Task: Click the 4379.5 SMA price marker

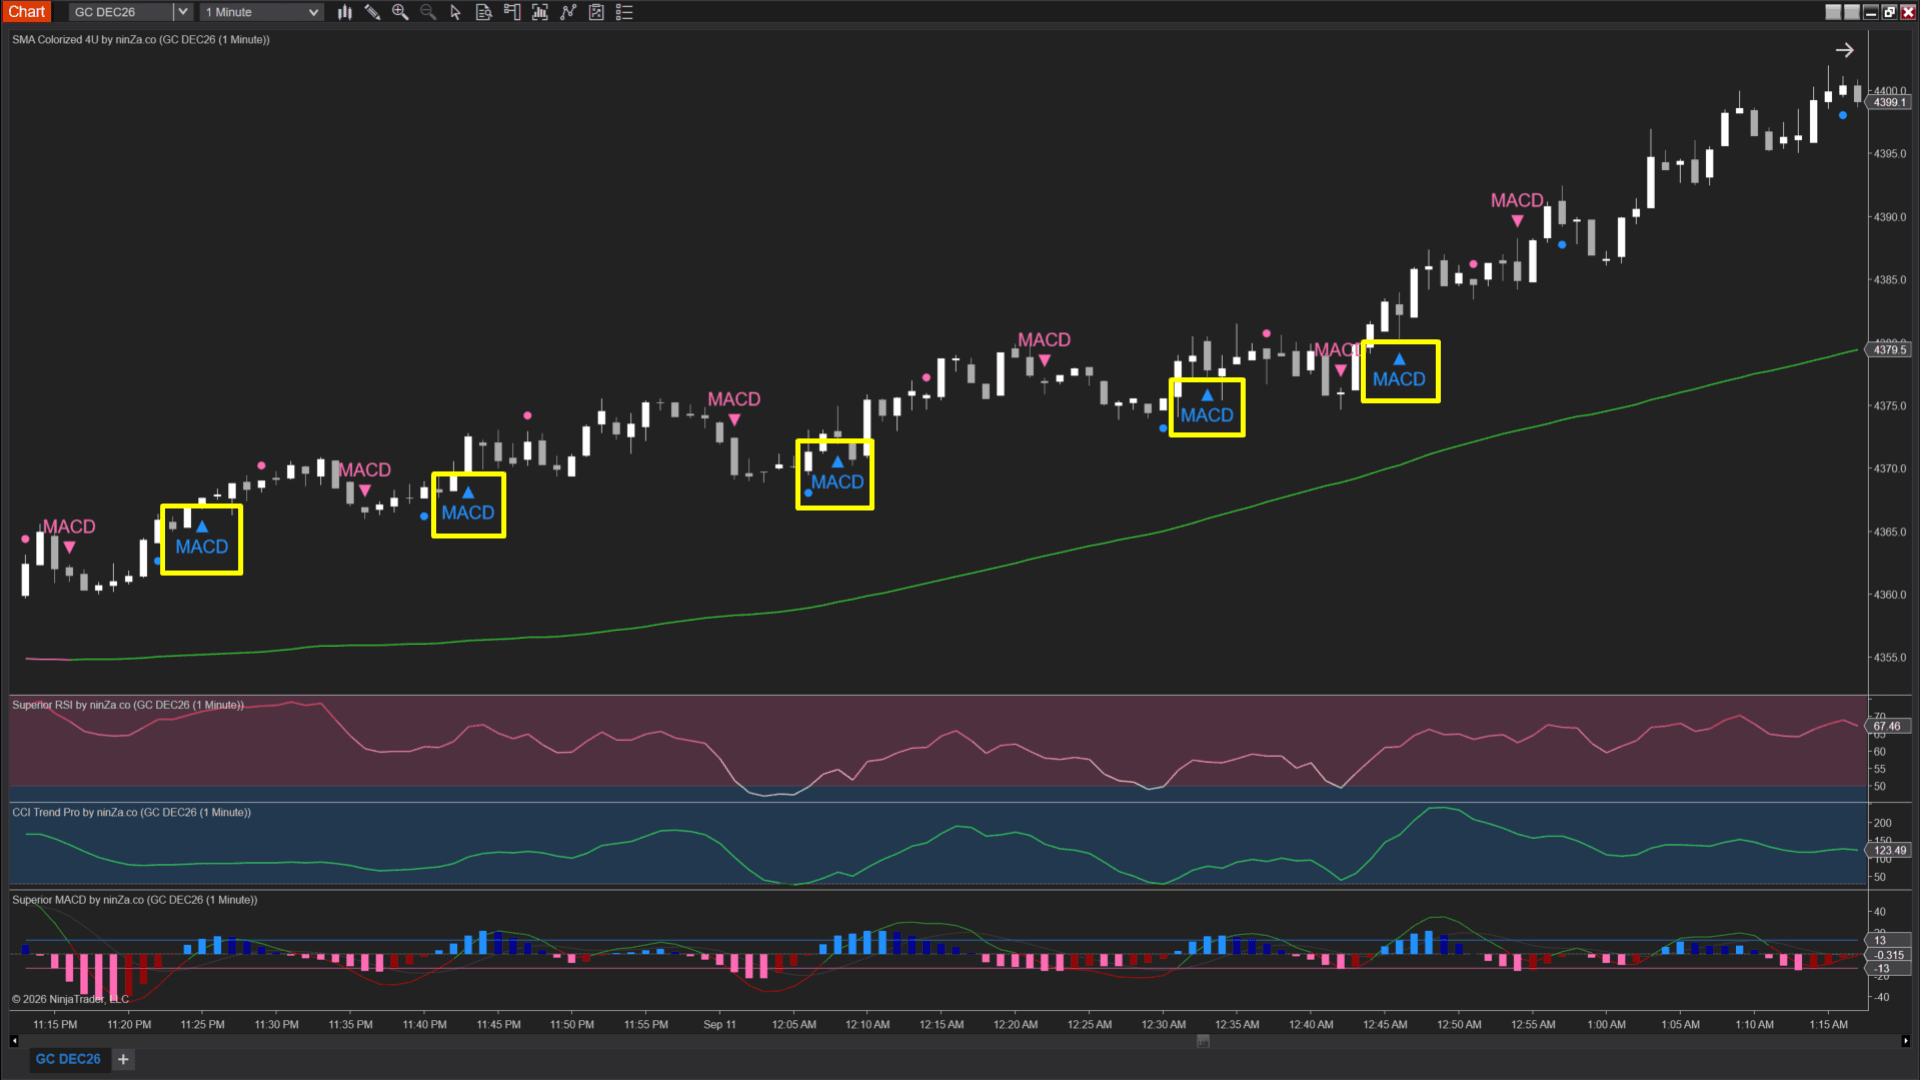Action: click(x=1890, y=350)
